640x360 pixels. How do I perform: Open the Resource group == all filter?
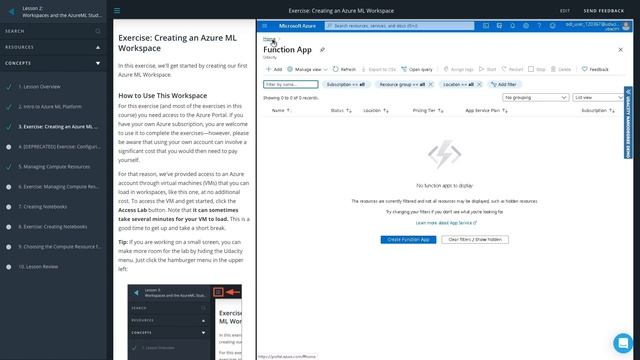[x=402, y=84]
